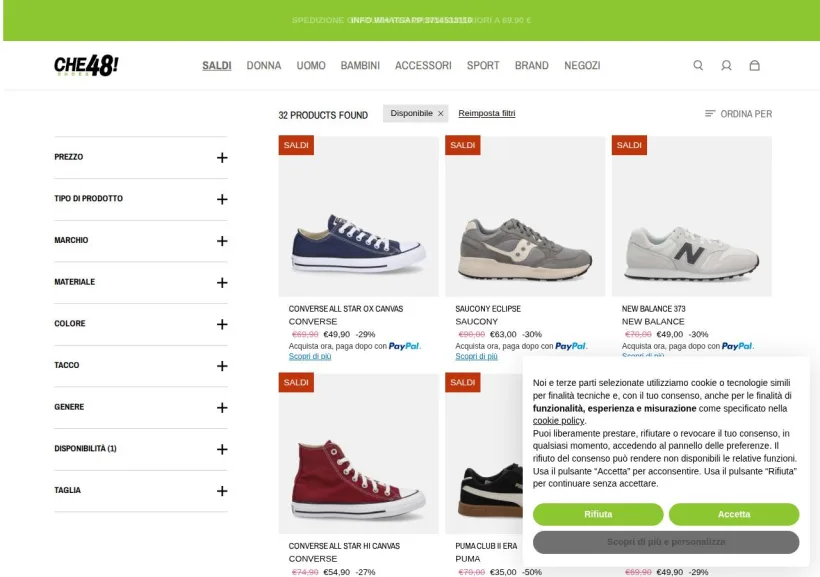820x577 pixels.
Task: Open the user account icon
Action: [x=726, y=65]
